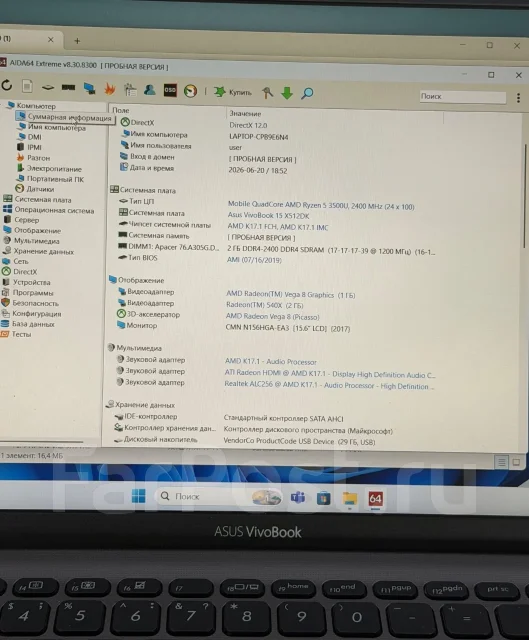The height and width of the screenshot is (640, 529).
Task: Open the AMD Radeon Vega 8 (Picasso) link
Action: tap(272, 316)
